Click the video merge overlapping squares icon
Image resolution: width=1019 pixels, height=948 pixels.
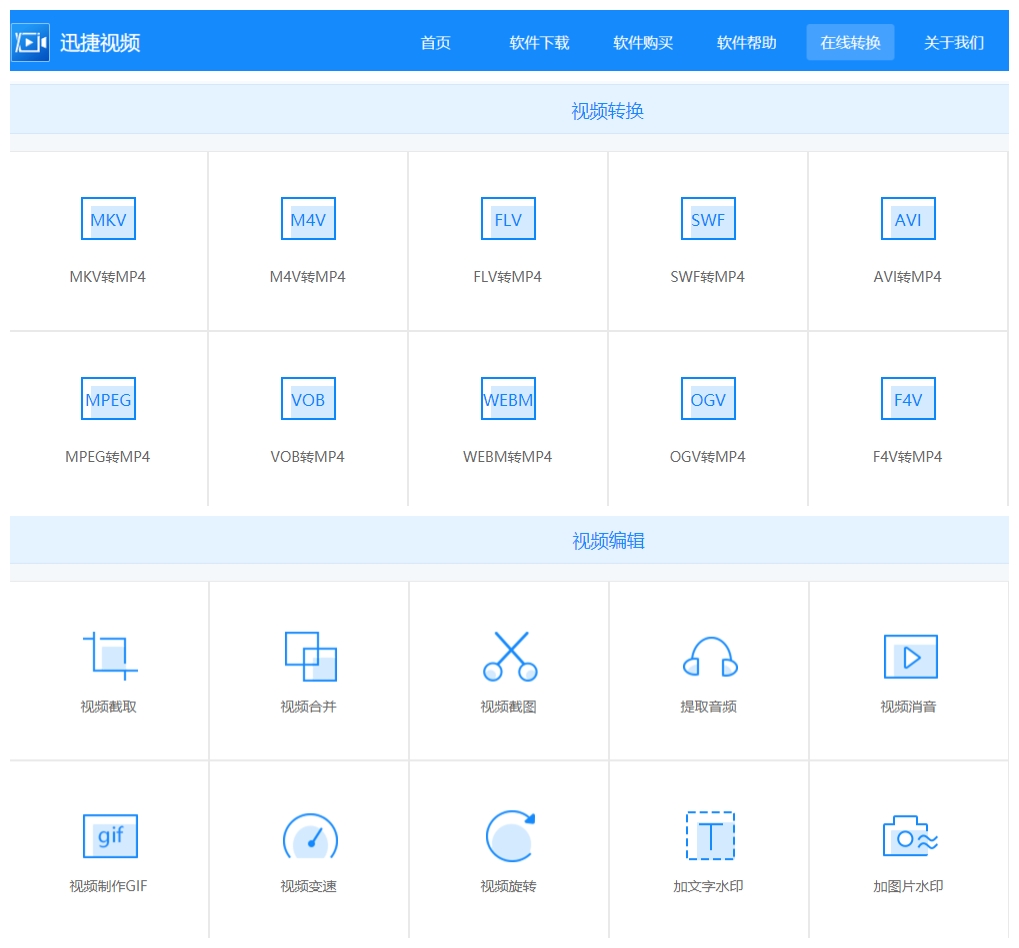[311, 656]
